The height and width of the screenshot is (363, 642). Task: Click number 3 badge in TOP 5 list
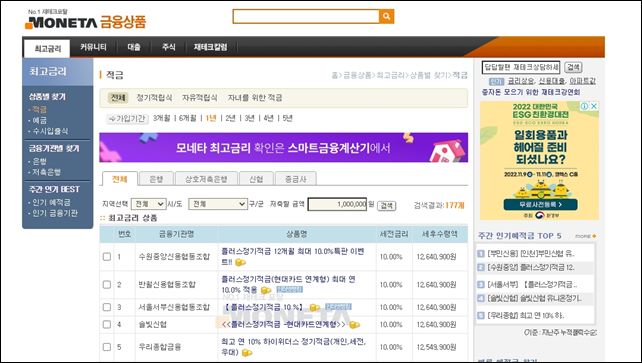pyautogui.click(x=481, y=284)
